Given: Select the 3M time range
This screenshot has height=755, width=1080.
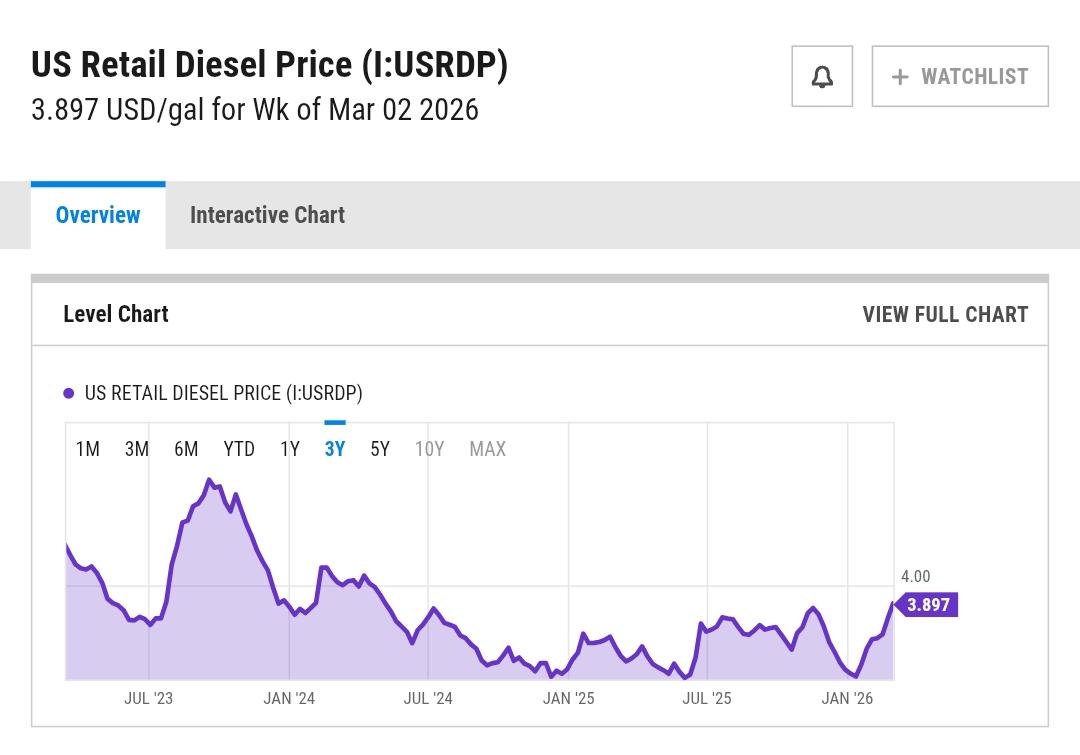Looking at the screenshot, I should click(137, 449).
